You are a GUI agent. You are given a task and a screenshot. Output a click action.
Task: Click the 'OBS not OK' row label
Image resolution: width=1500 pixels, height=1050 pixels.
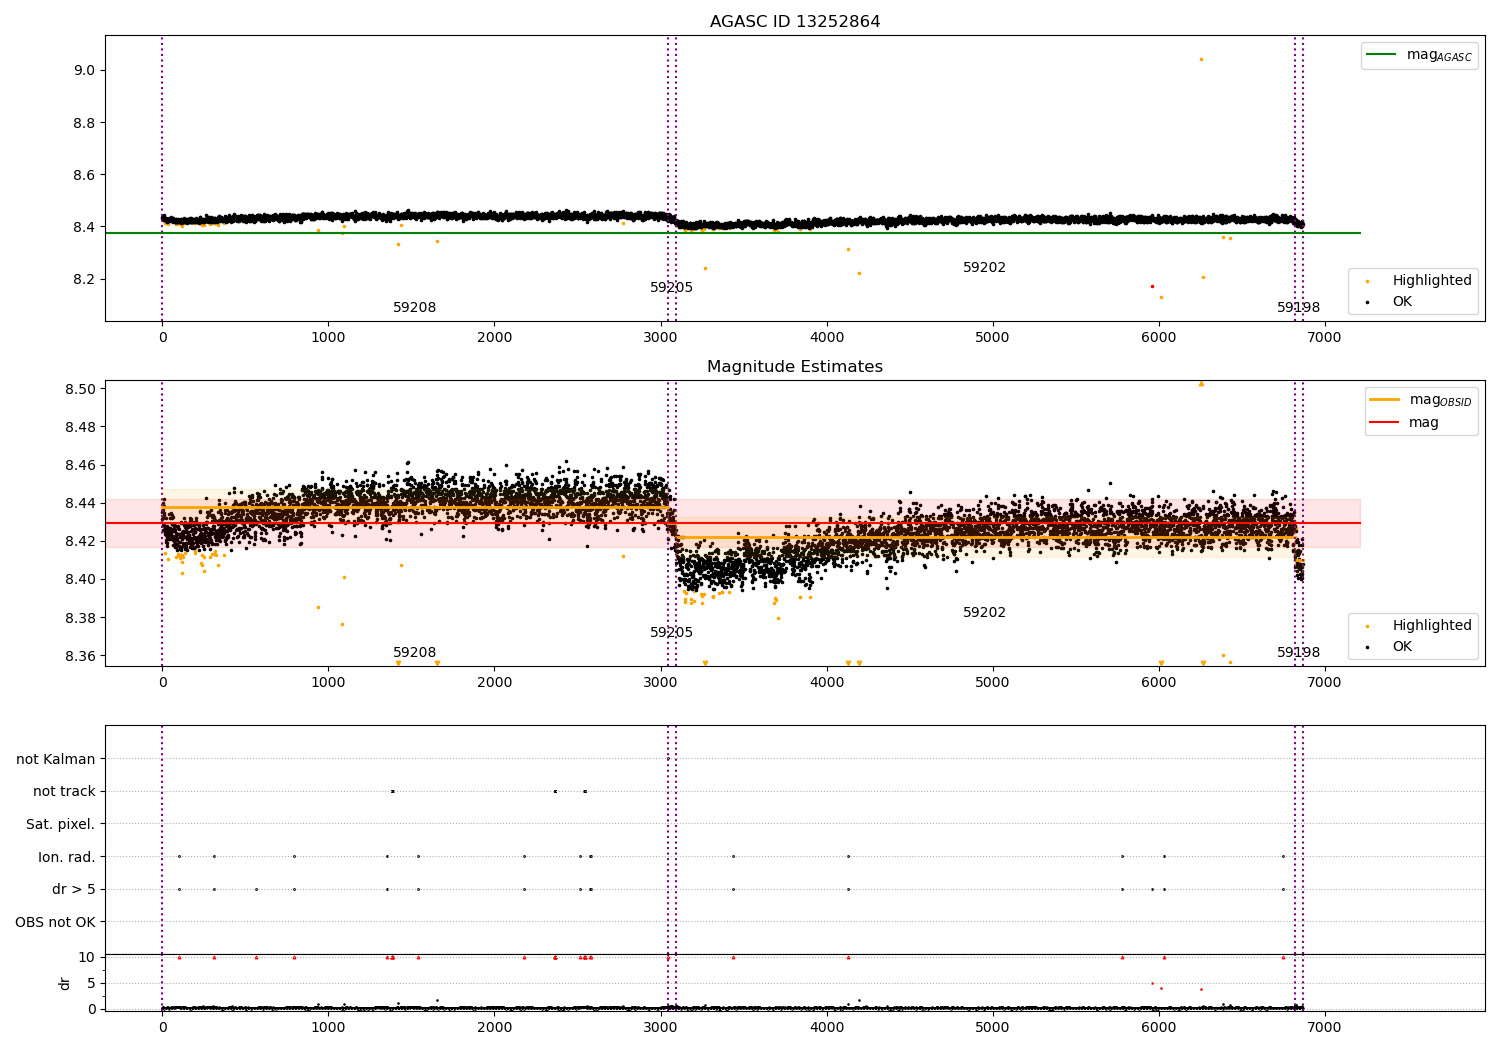tap(56, 922)
